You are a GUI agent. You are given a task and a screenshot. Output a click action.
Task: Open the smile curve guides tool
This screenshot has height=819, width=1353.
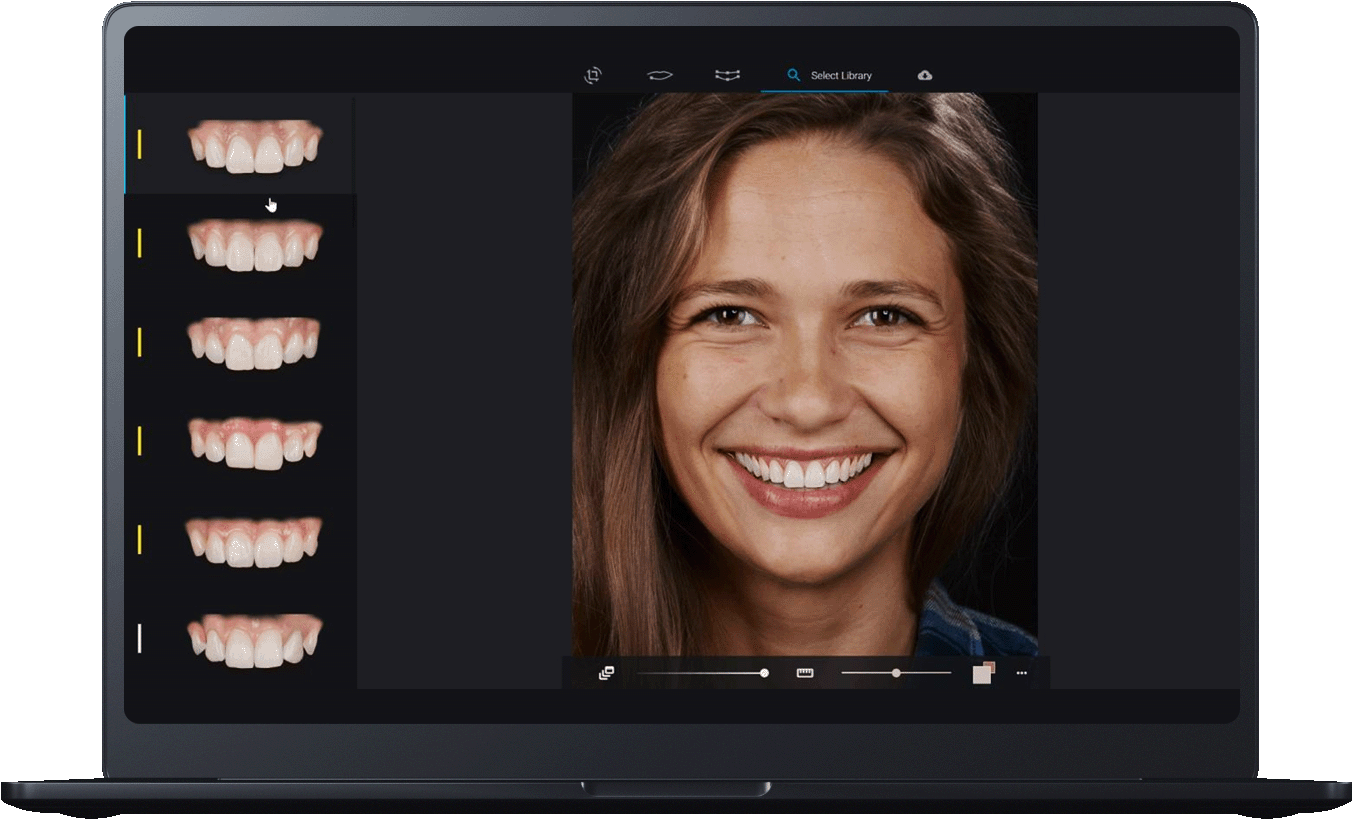point(727,76)
